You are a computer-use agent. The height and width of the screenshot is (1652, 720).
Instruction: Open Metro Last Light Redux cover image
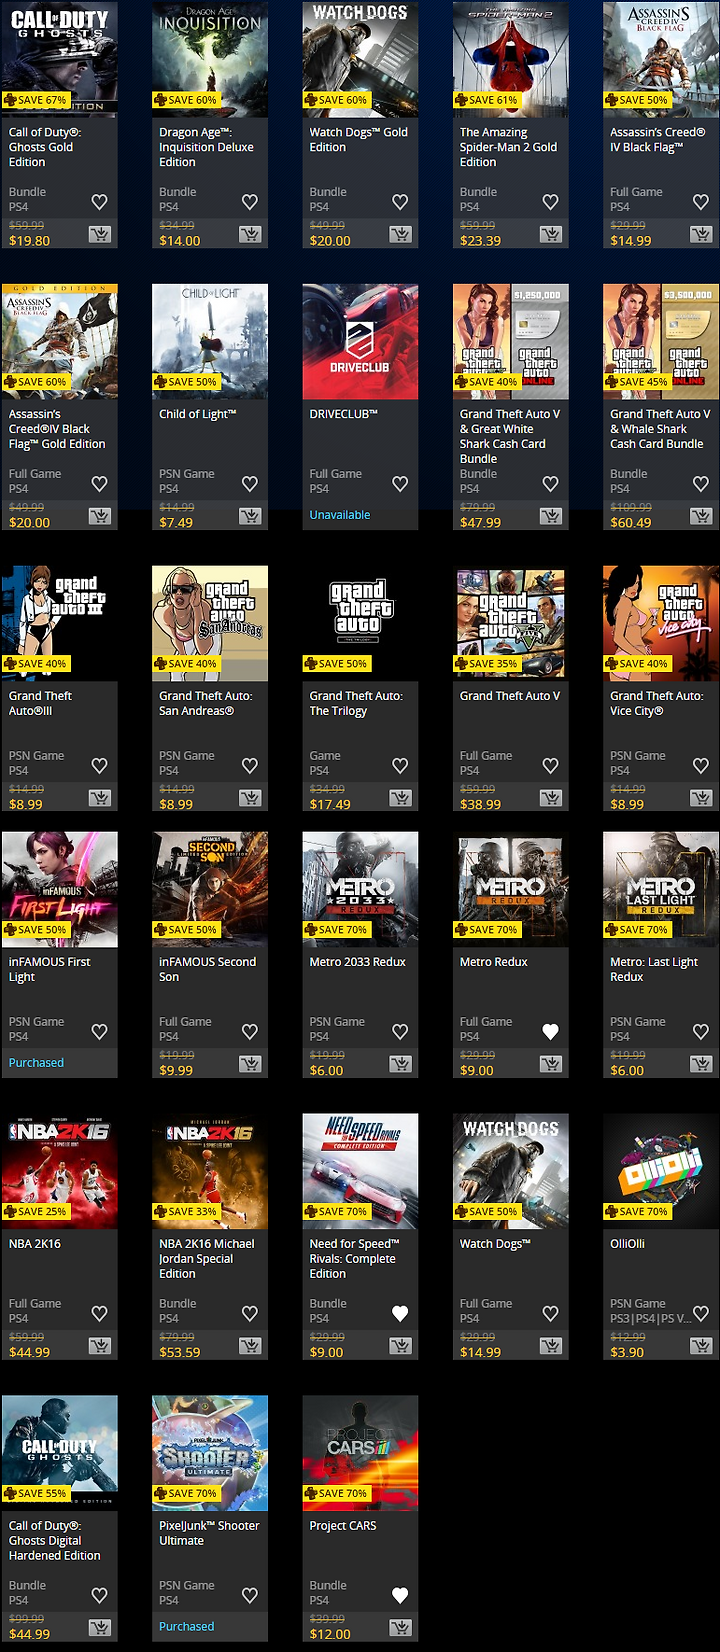661,890
